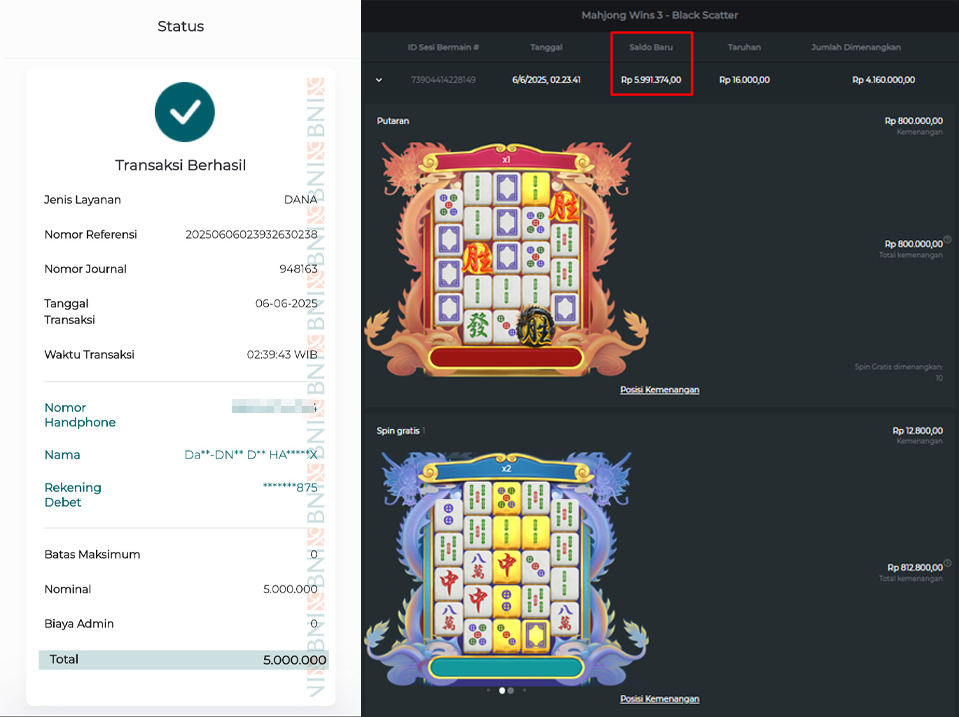Click bet value Rp 16.000,00
Viewport: 959px width, 717px height.
744,80
